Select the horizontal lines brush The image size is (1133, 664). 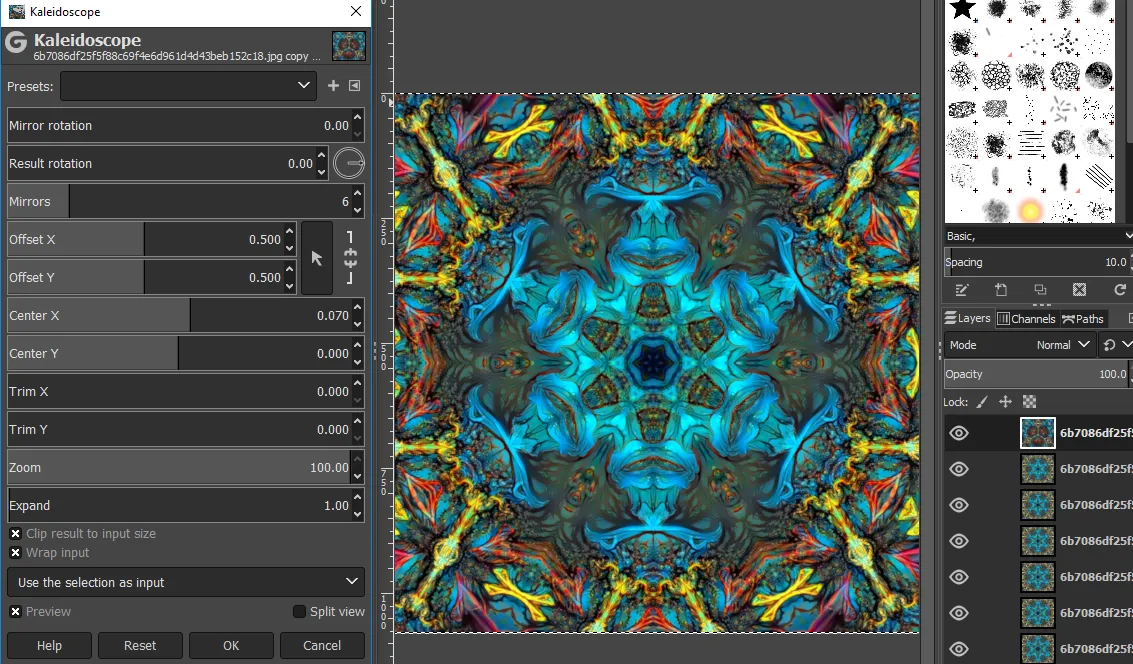[x=1030, y=143]
